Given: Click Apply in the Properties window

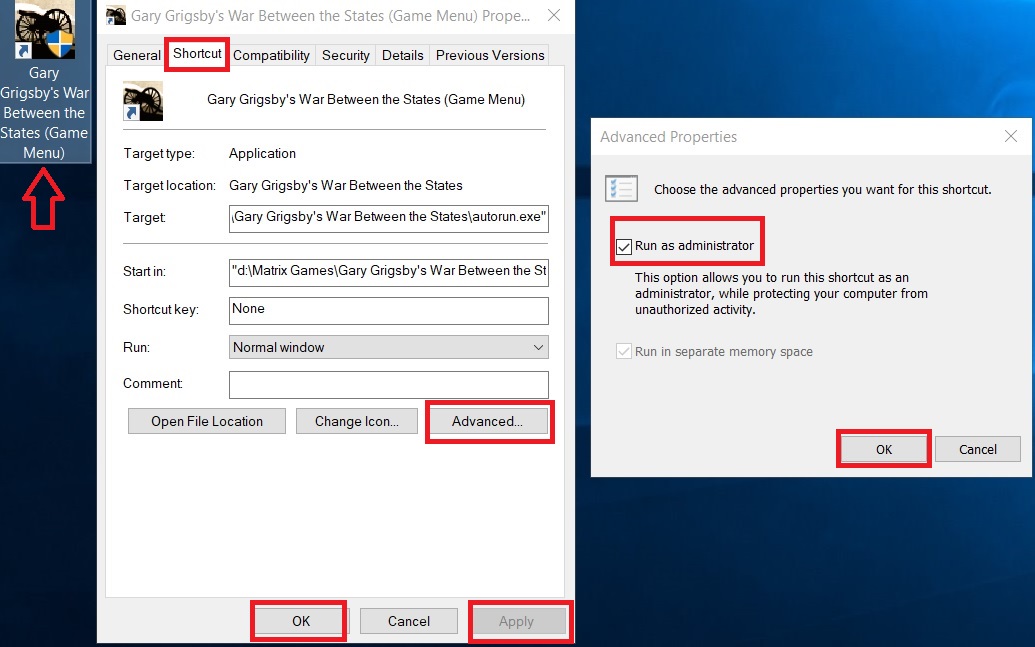Looking at the screenshot, I should [516, 621].
